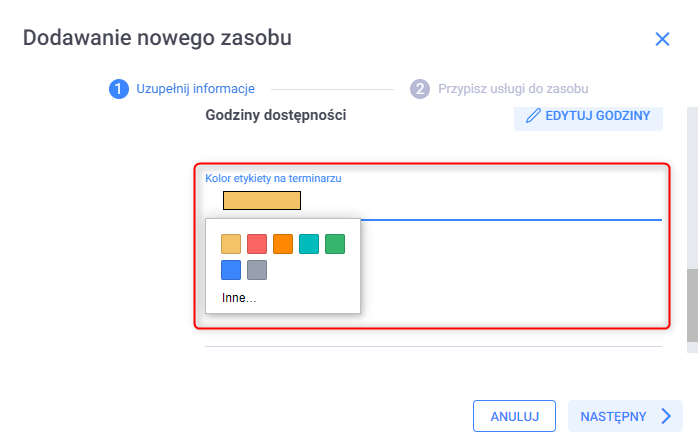Click the step 1 number circle
This screenshot has height=447, width=698.
(118, 88)
